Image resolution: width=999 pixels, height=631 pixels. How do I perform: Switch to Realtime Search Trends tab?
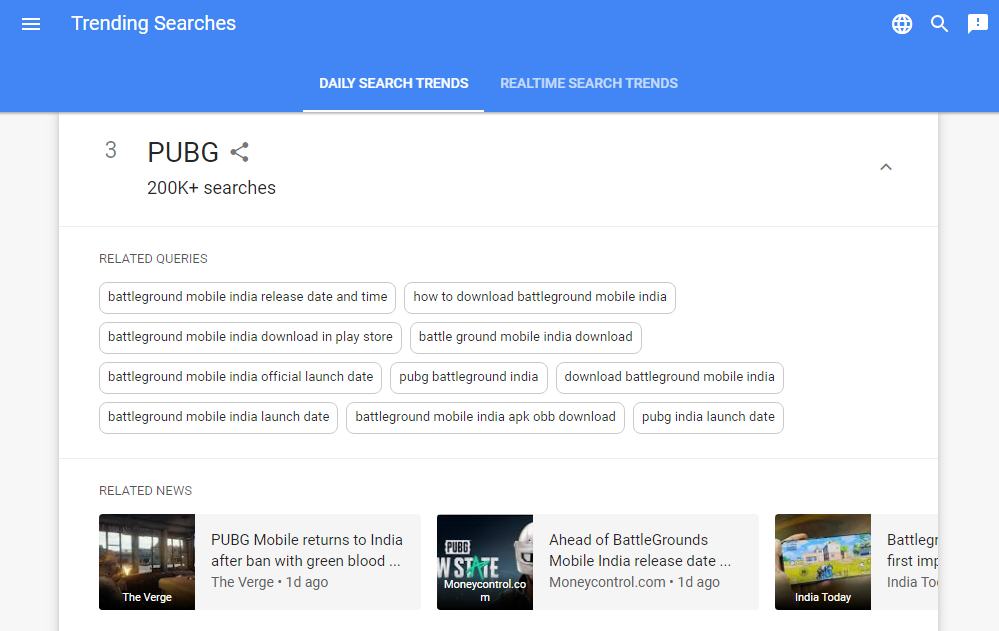point(589,83)
